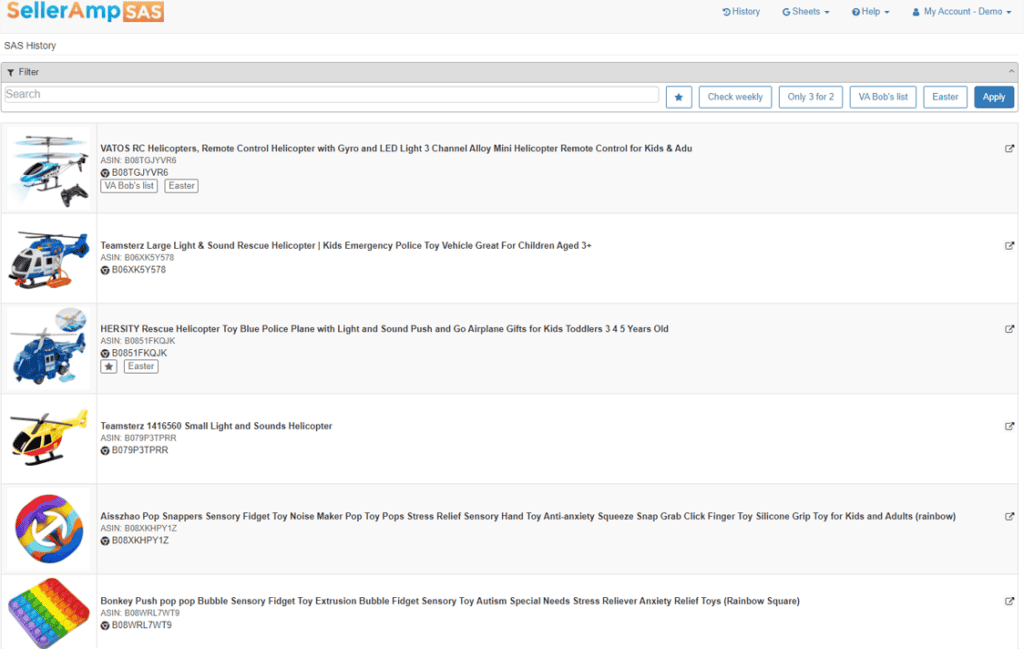The width and height of the screenshot is (1024, 649).
Task: Click VA Bob's list tag on VATOS row
Action: coord(129,186)
